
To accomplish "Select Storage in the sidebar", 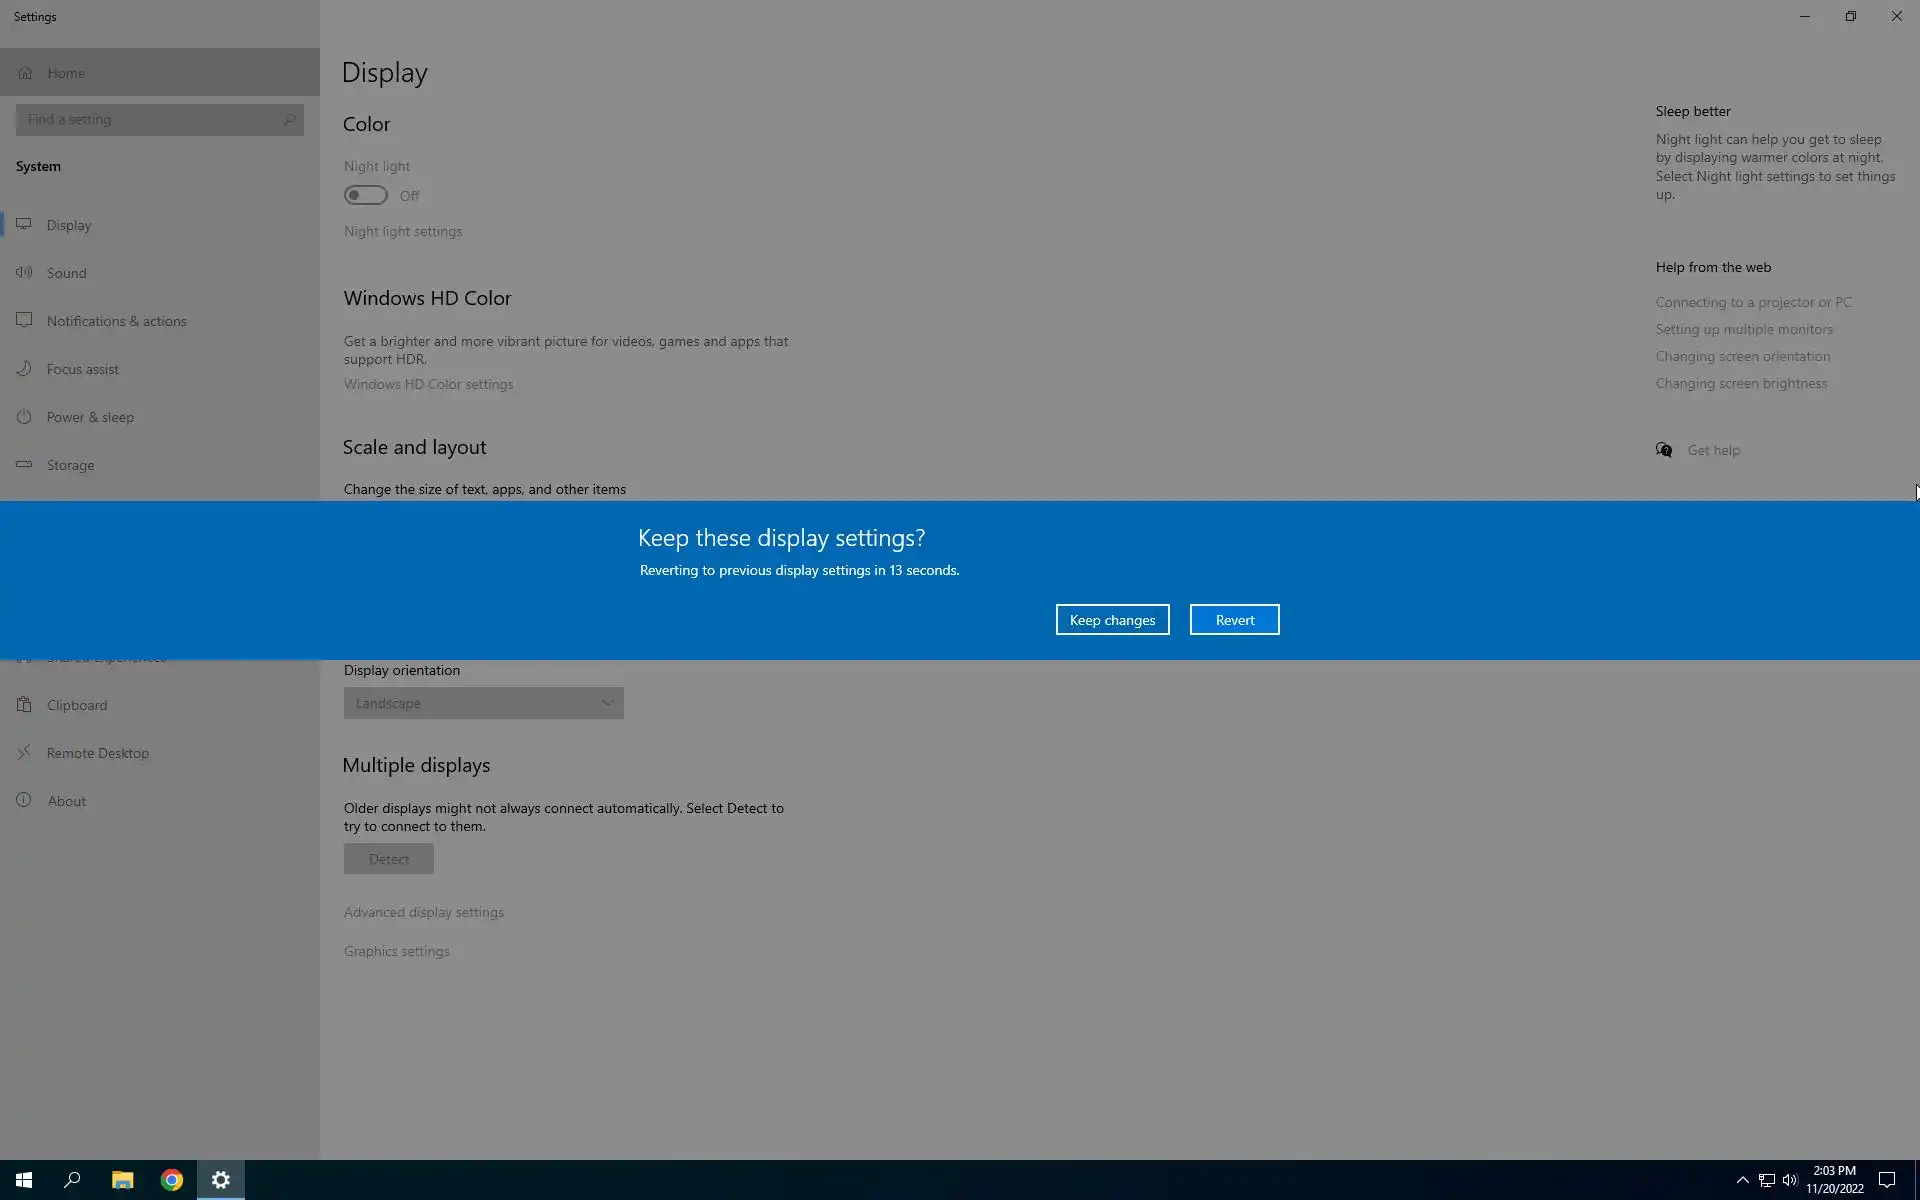I will click(70, 465).
